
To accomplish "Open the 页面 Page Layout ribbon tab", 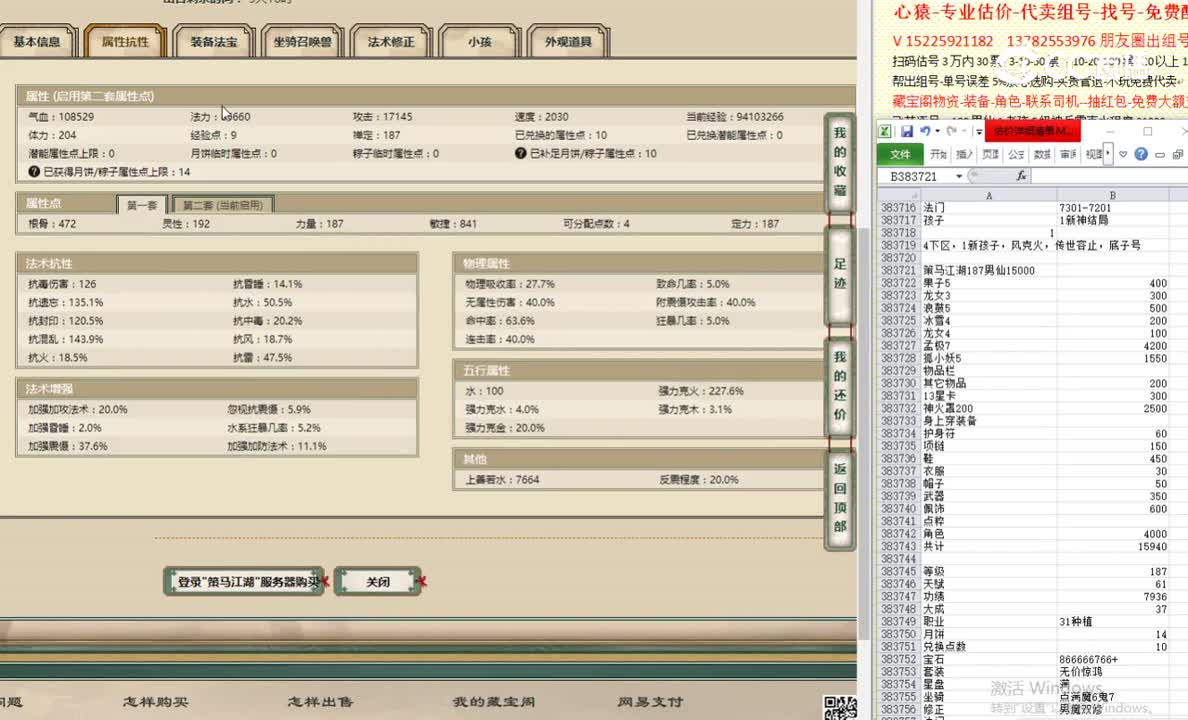I will [x=989, y=154].
